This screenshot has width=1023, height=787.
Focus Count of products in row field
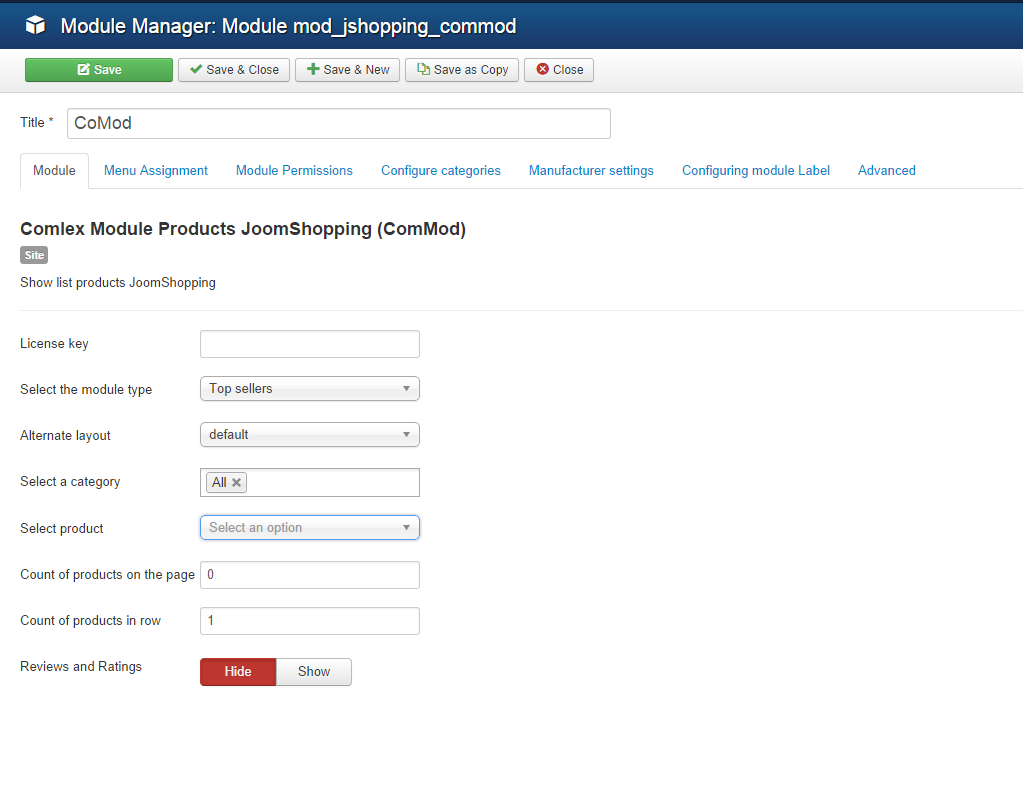pos(309,621)
